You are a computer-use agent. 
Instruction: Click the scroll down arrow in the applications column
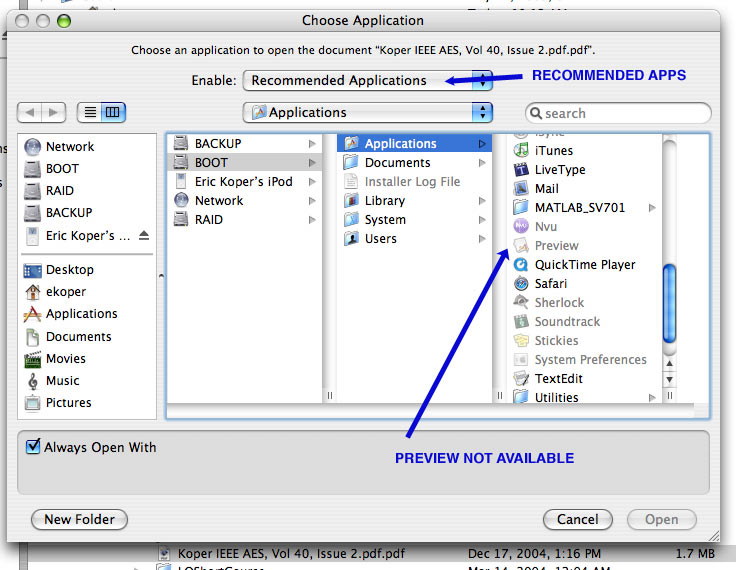point(669,379)
